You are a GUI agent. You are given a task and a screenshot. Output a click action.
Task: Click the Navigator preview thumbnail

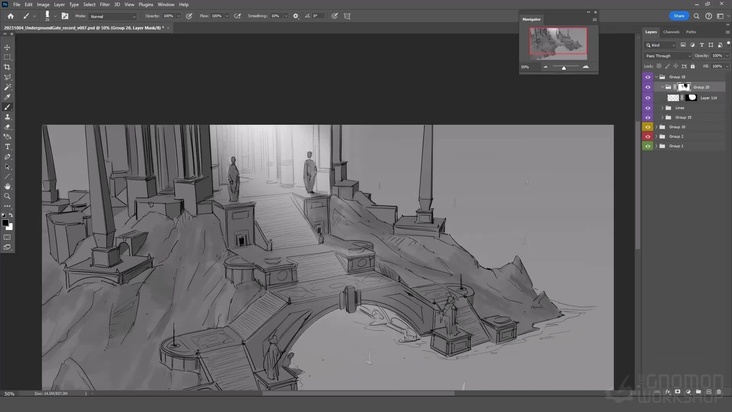(558, 43)
